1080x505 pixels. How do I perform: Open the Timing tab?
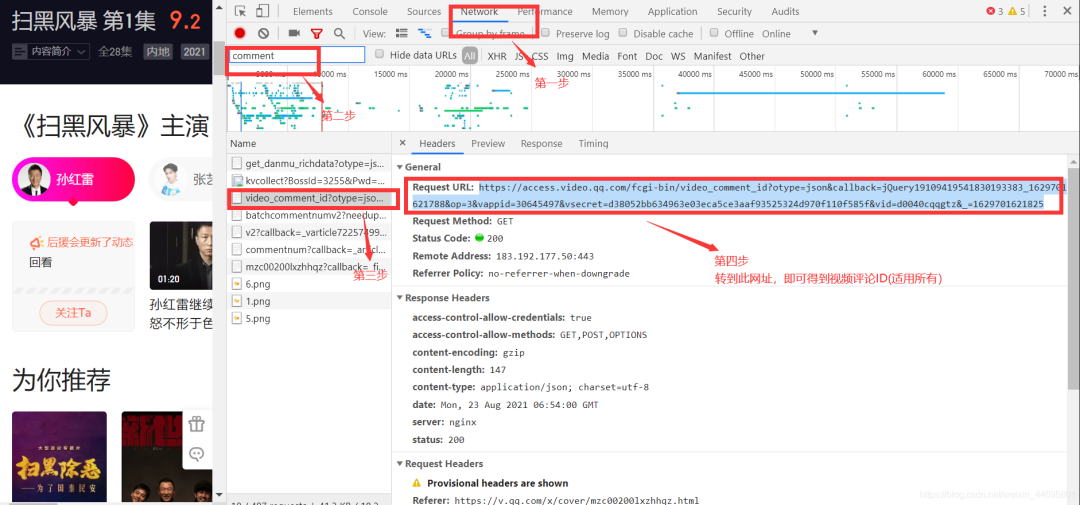click(x=594, y=143)
